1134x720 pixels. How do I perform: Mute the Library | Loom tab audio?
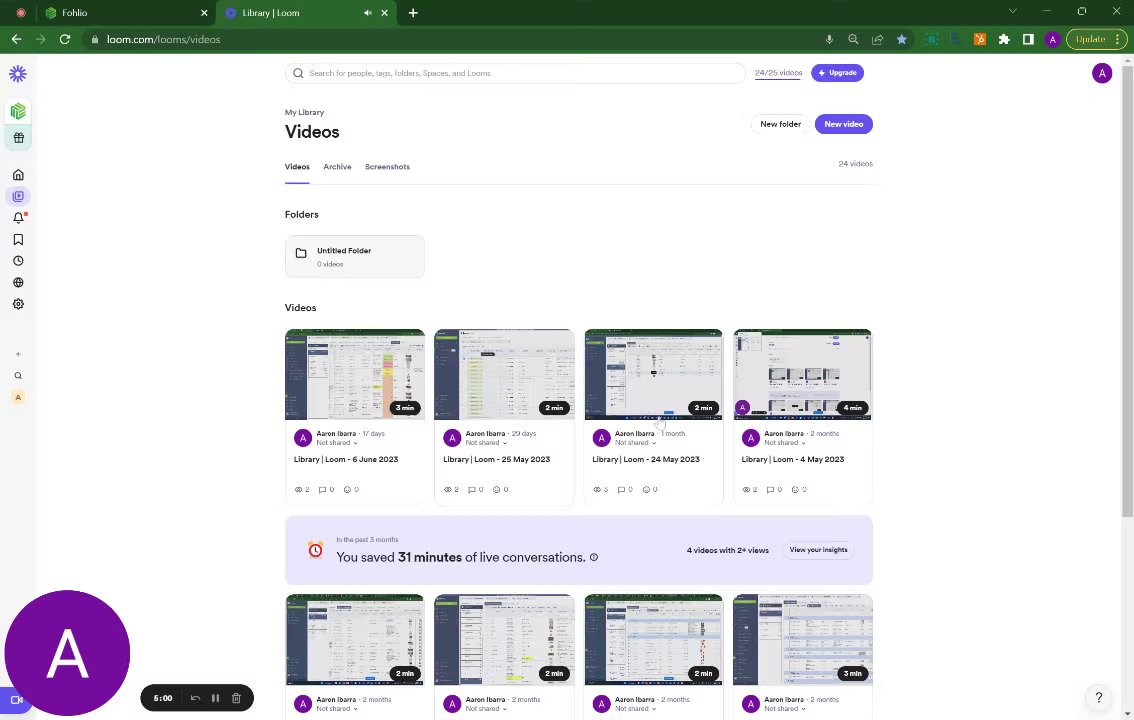click(368, 13)
